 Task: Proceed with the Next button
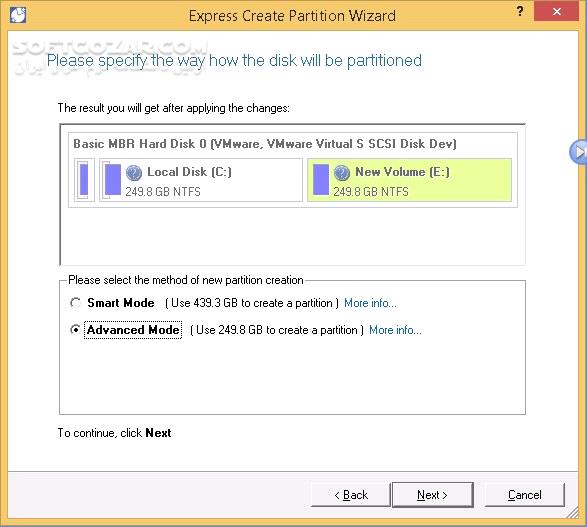(x=432, y=495)
